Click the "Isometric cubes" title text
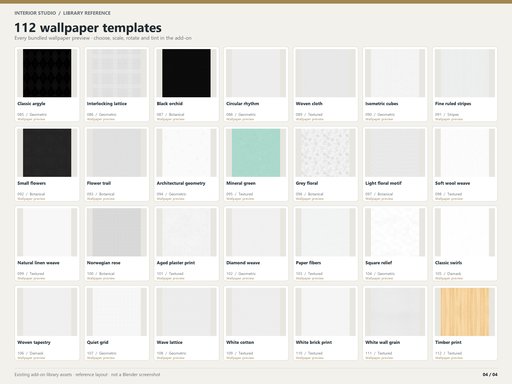 (x=382, y=104)
